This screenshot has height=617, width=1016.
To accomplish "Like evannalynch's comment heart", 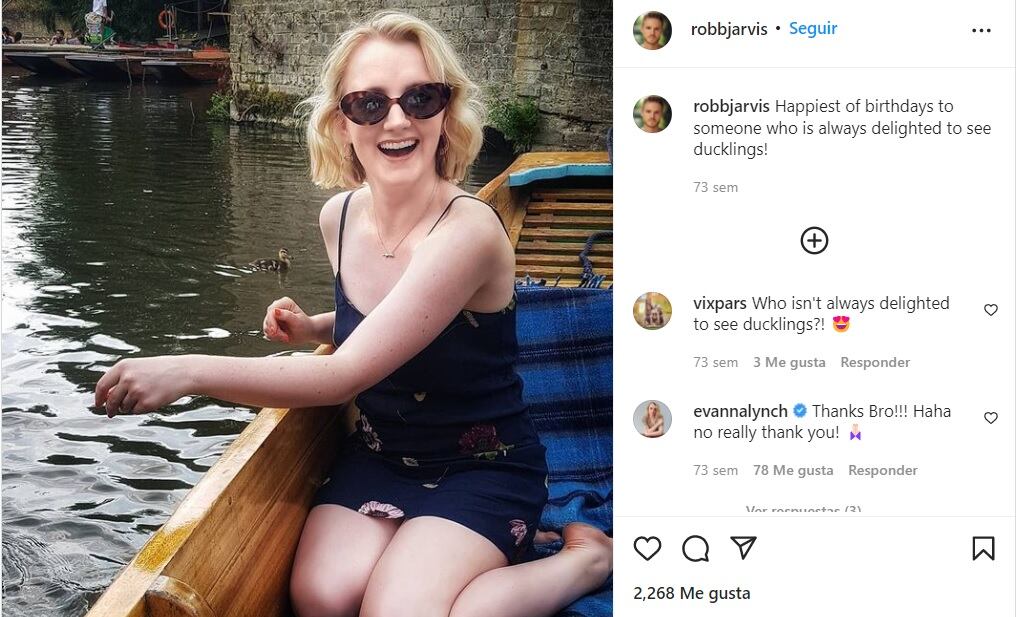I will 991,418.
